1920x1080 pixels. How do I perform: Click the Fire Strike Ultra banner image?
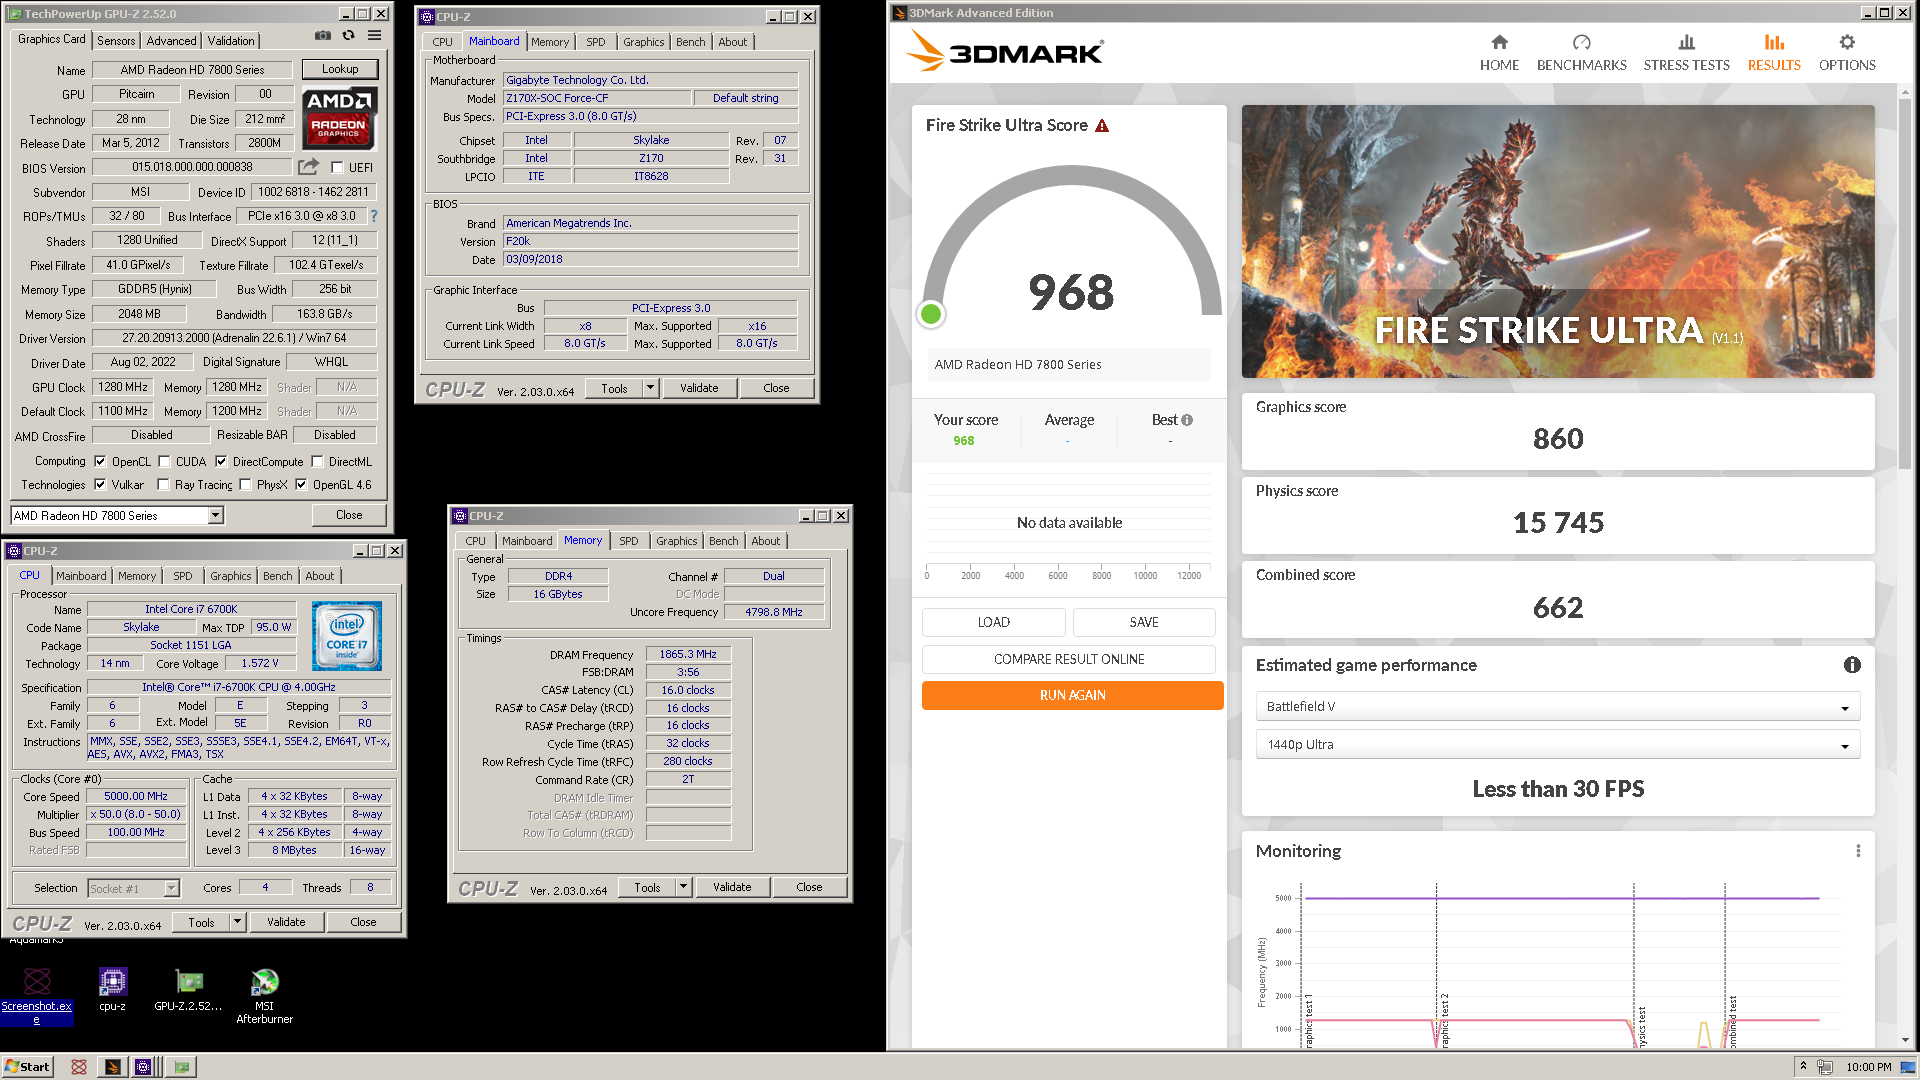click(x=1558, y=241)
